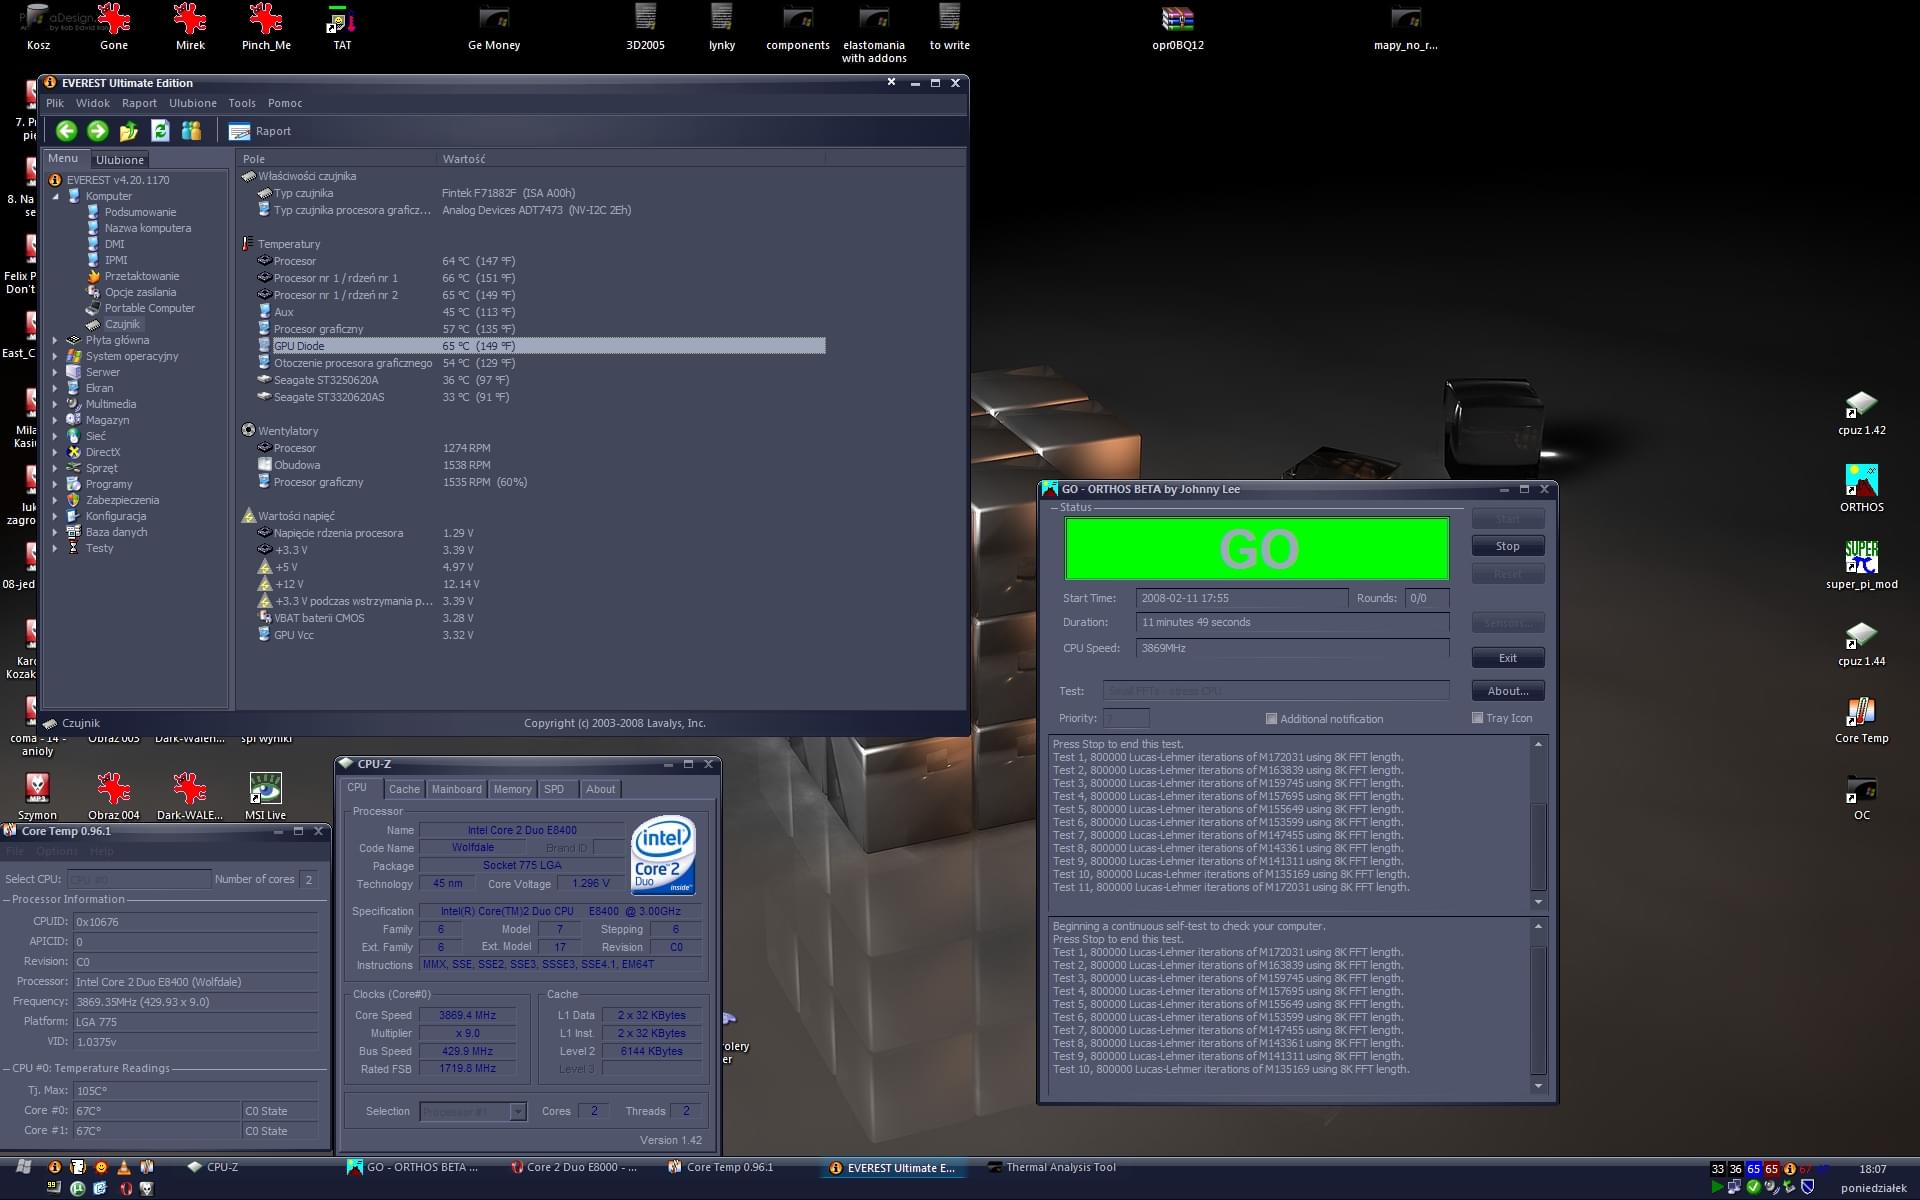Viewport: 1920px width, 1200px height.
Task: Click the Stop button in ORTHOS
Action: coord(1507,546)
